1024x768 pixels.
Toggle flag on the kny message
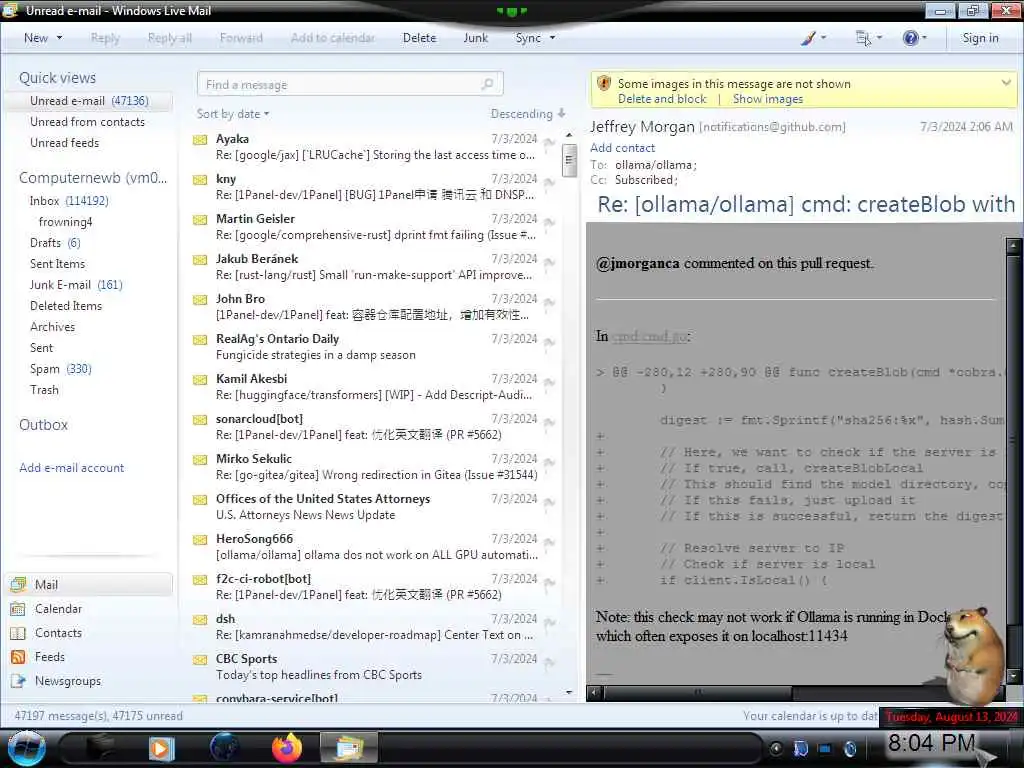[549, 182]
